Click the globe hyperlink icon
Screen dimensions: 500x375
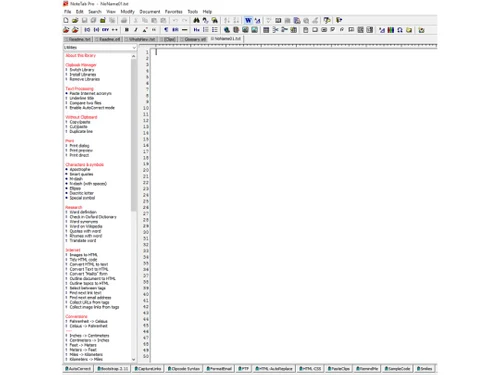[227, 30]
